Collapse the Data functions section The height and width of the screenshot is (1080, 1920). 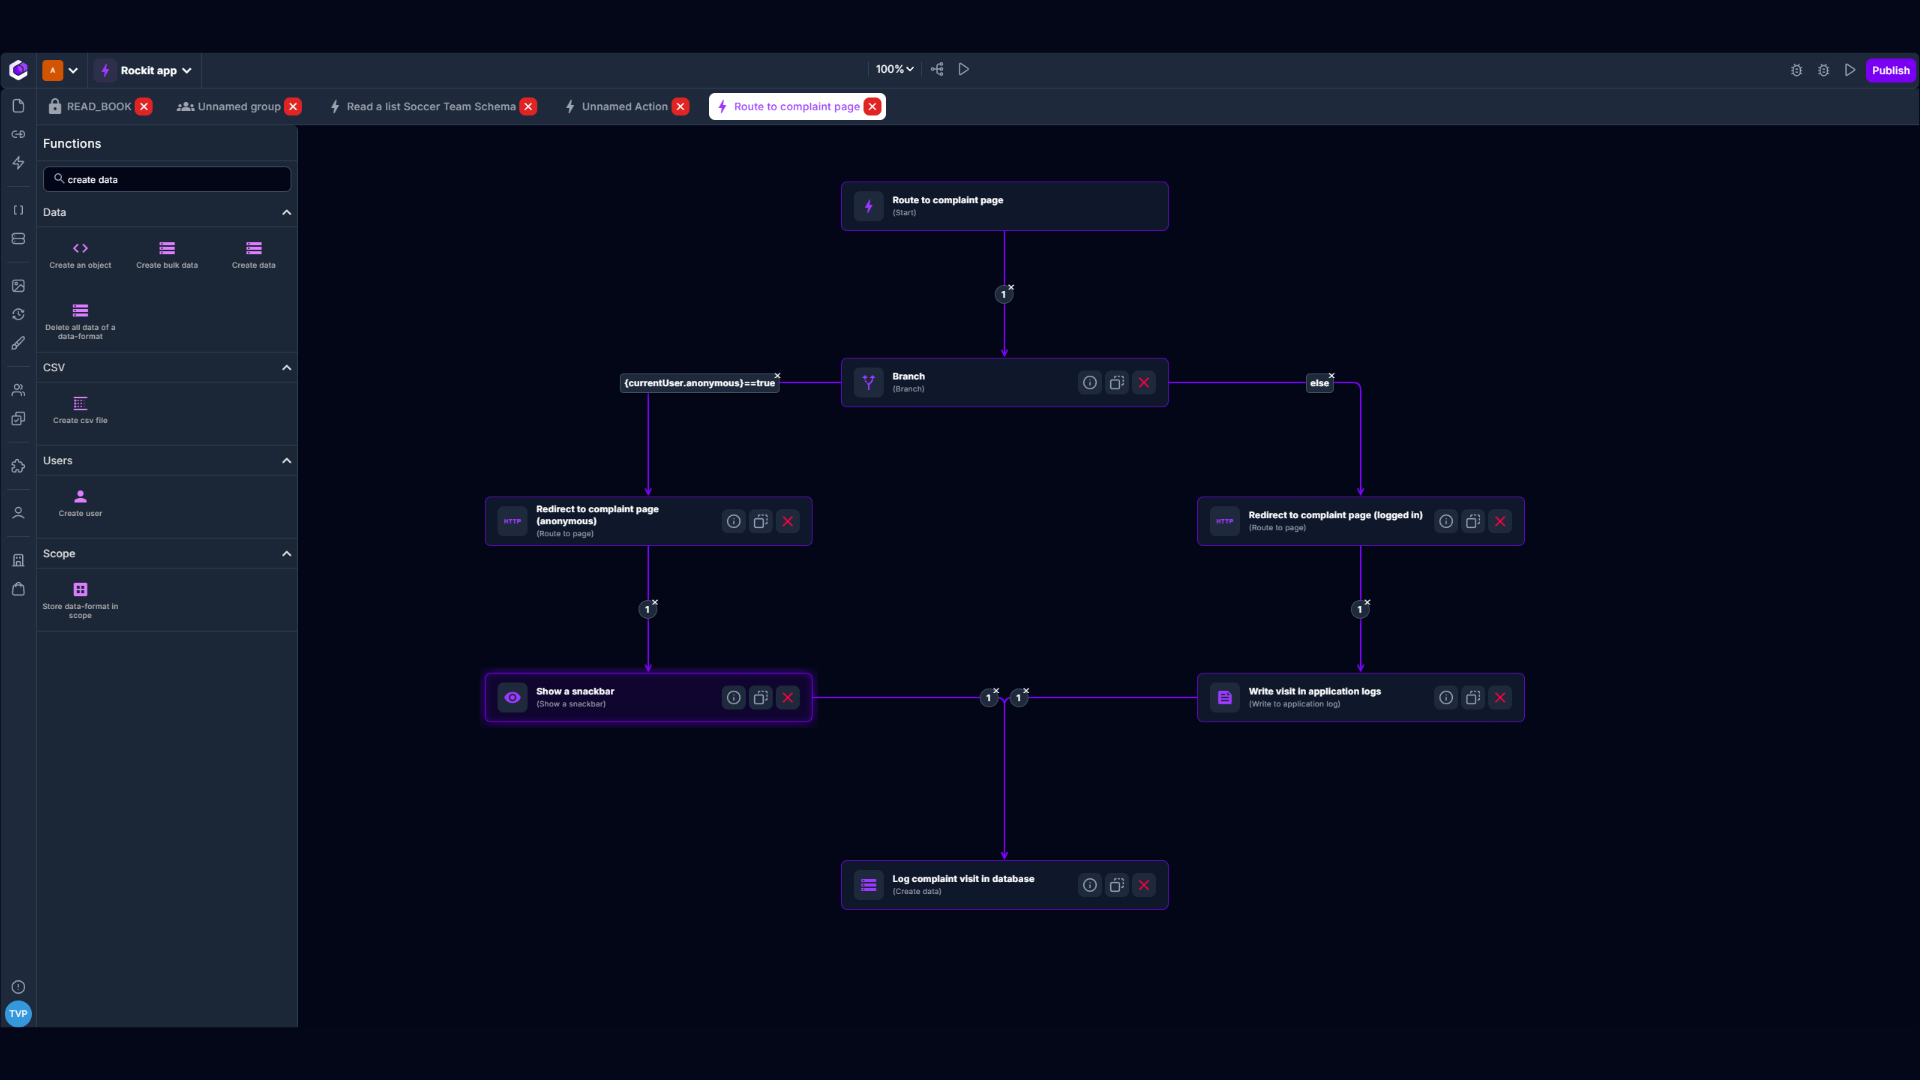[x=286, y=212]
